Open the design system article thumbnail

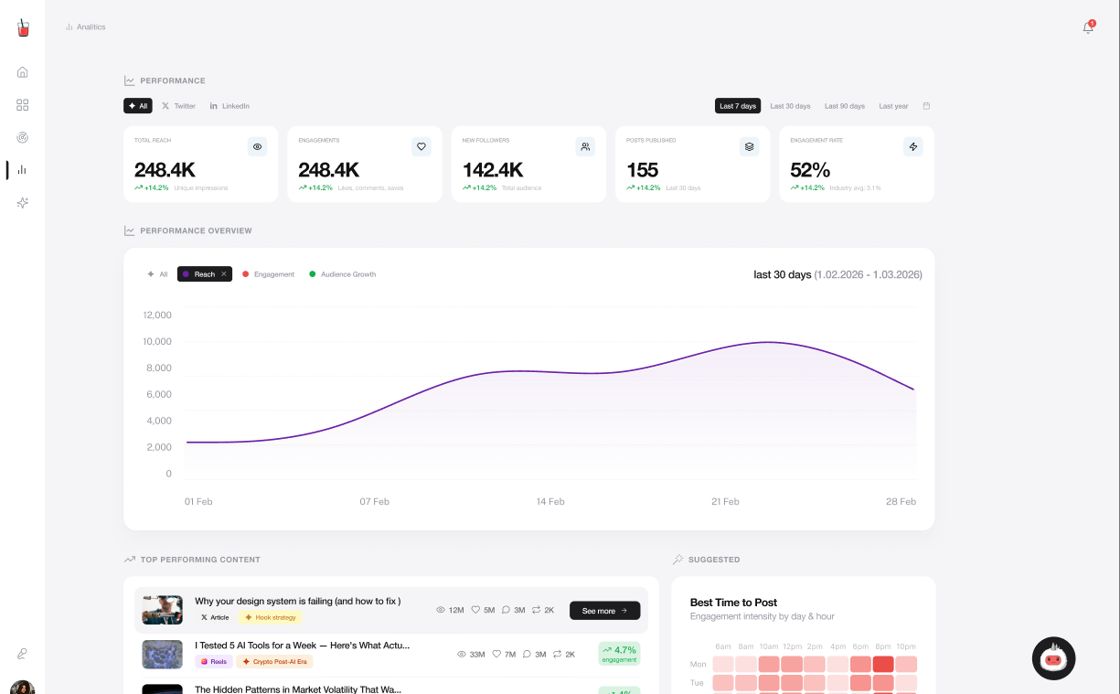point(162,610)
